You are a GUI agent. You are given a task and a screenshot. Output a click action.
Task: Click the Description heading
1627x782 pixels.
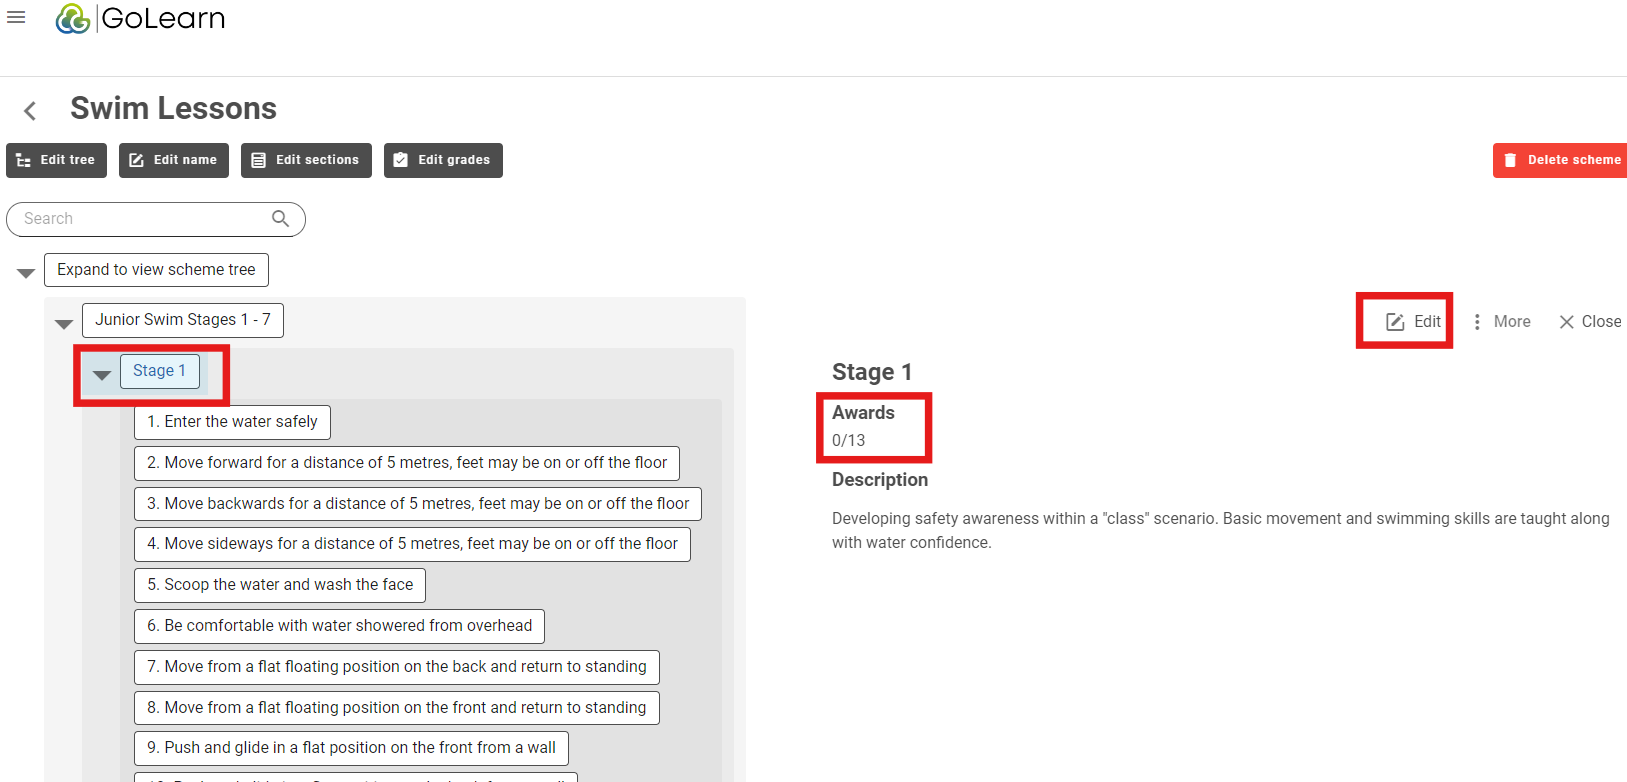click(x=880, y=480)
